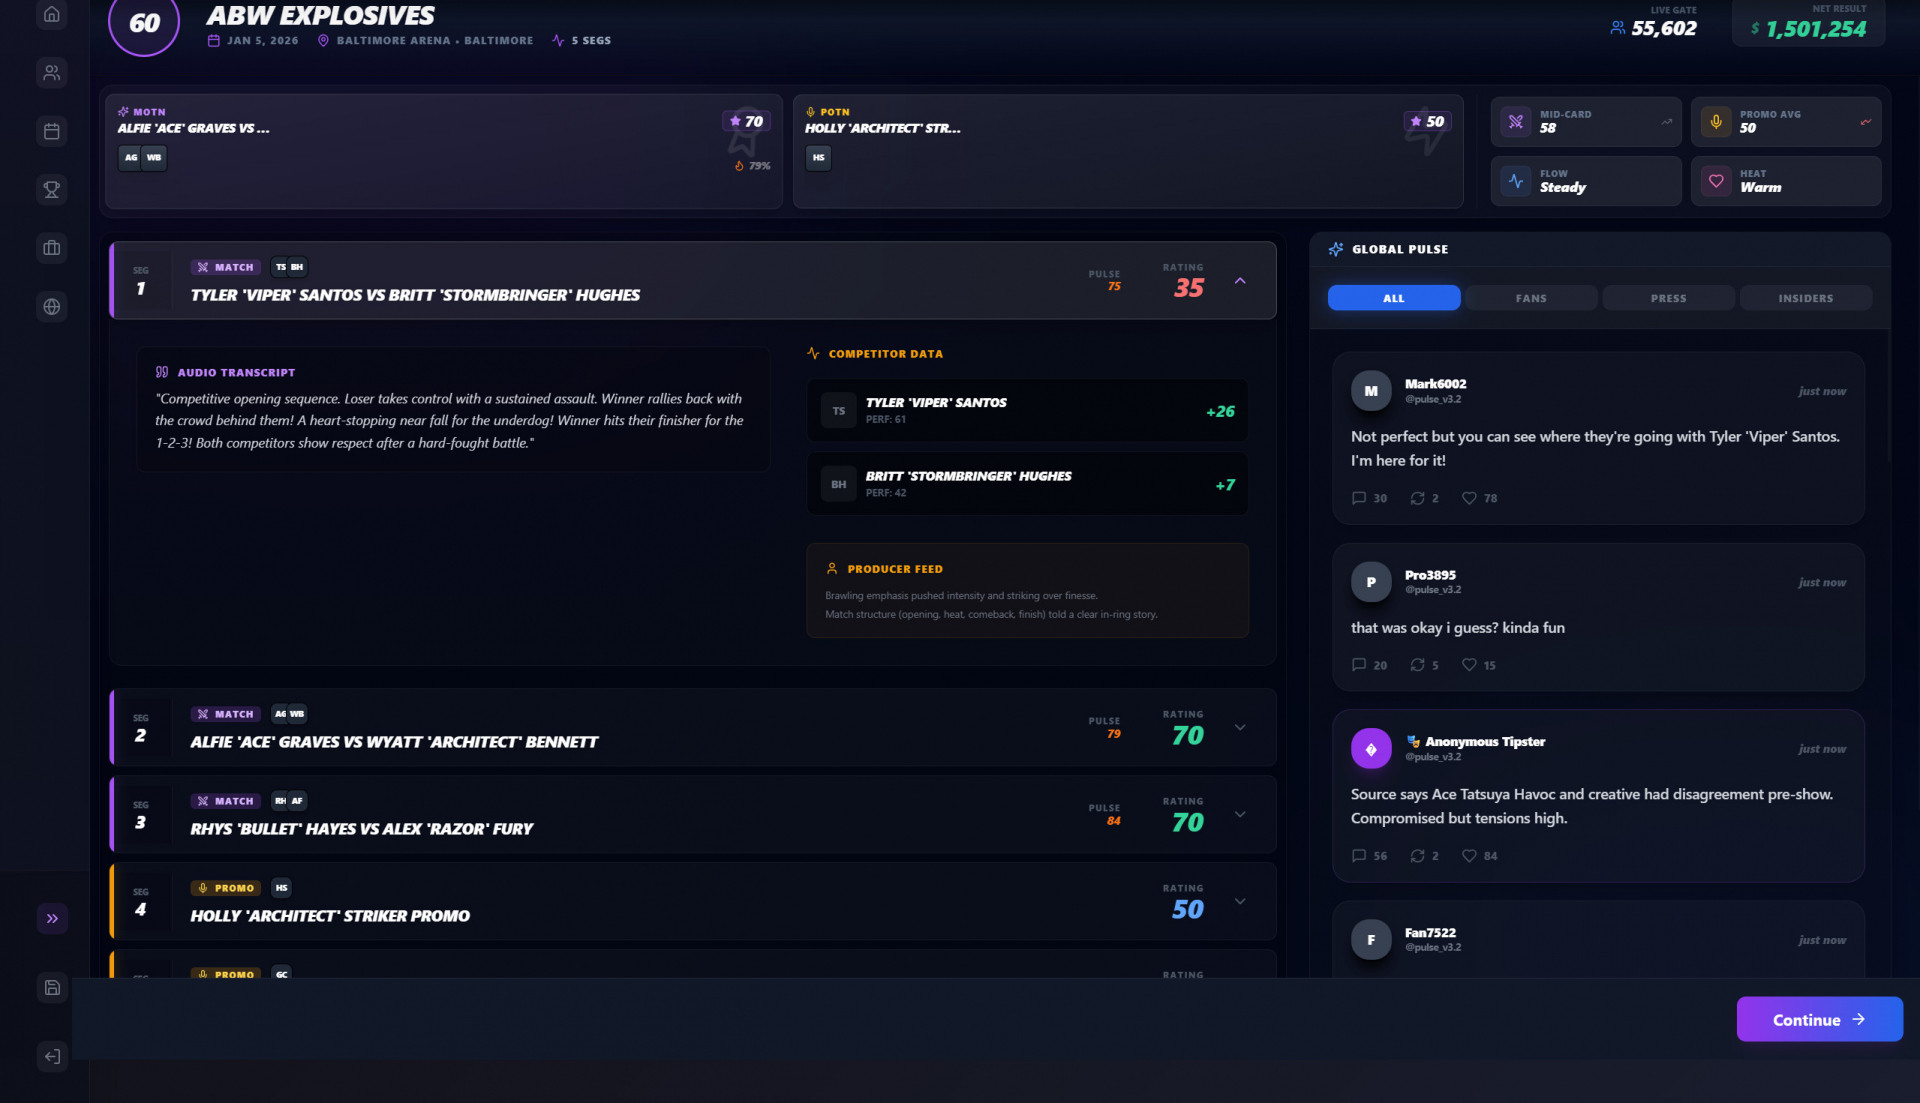
Task: Switch to the Fans pulse tab
Action: pos(1530,298)
